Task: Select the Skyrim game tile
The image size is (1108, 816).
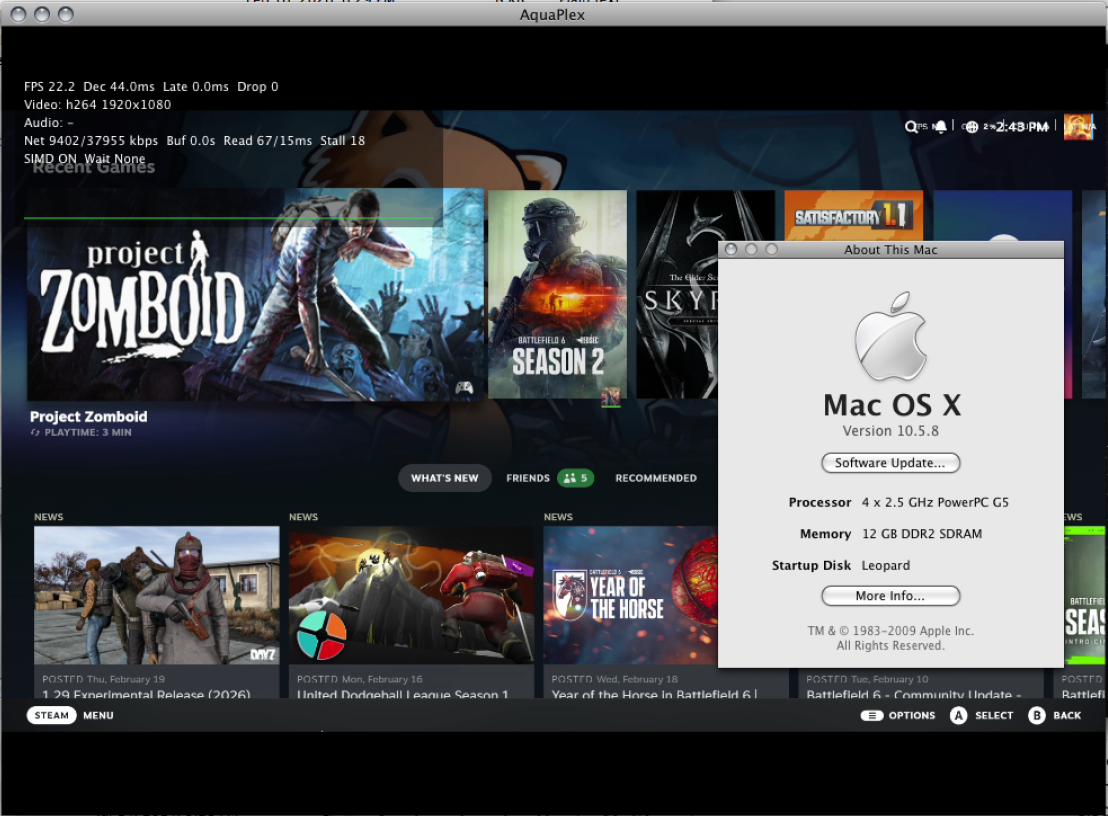Action: 677,295
